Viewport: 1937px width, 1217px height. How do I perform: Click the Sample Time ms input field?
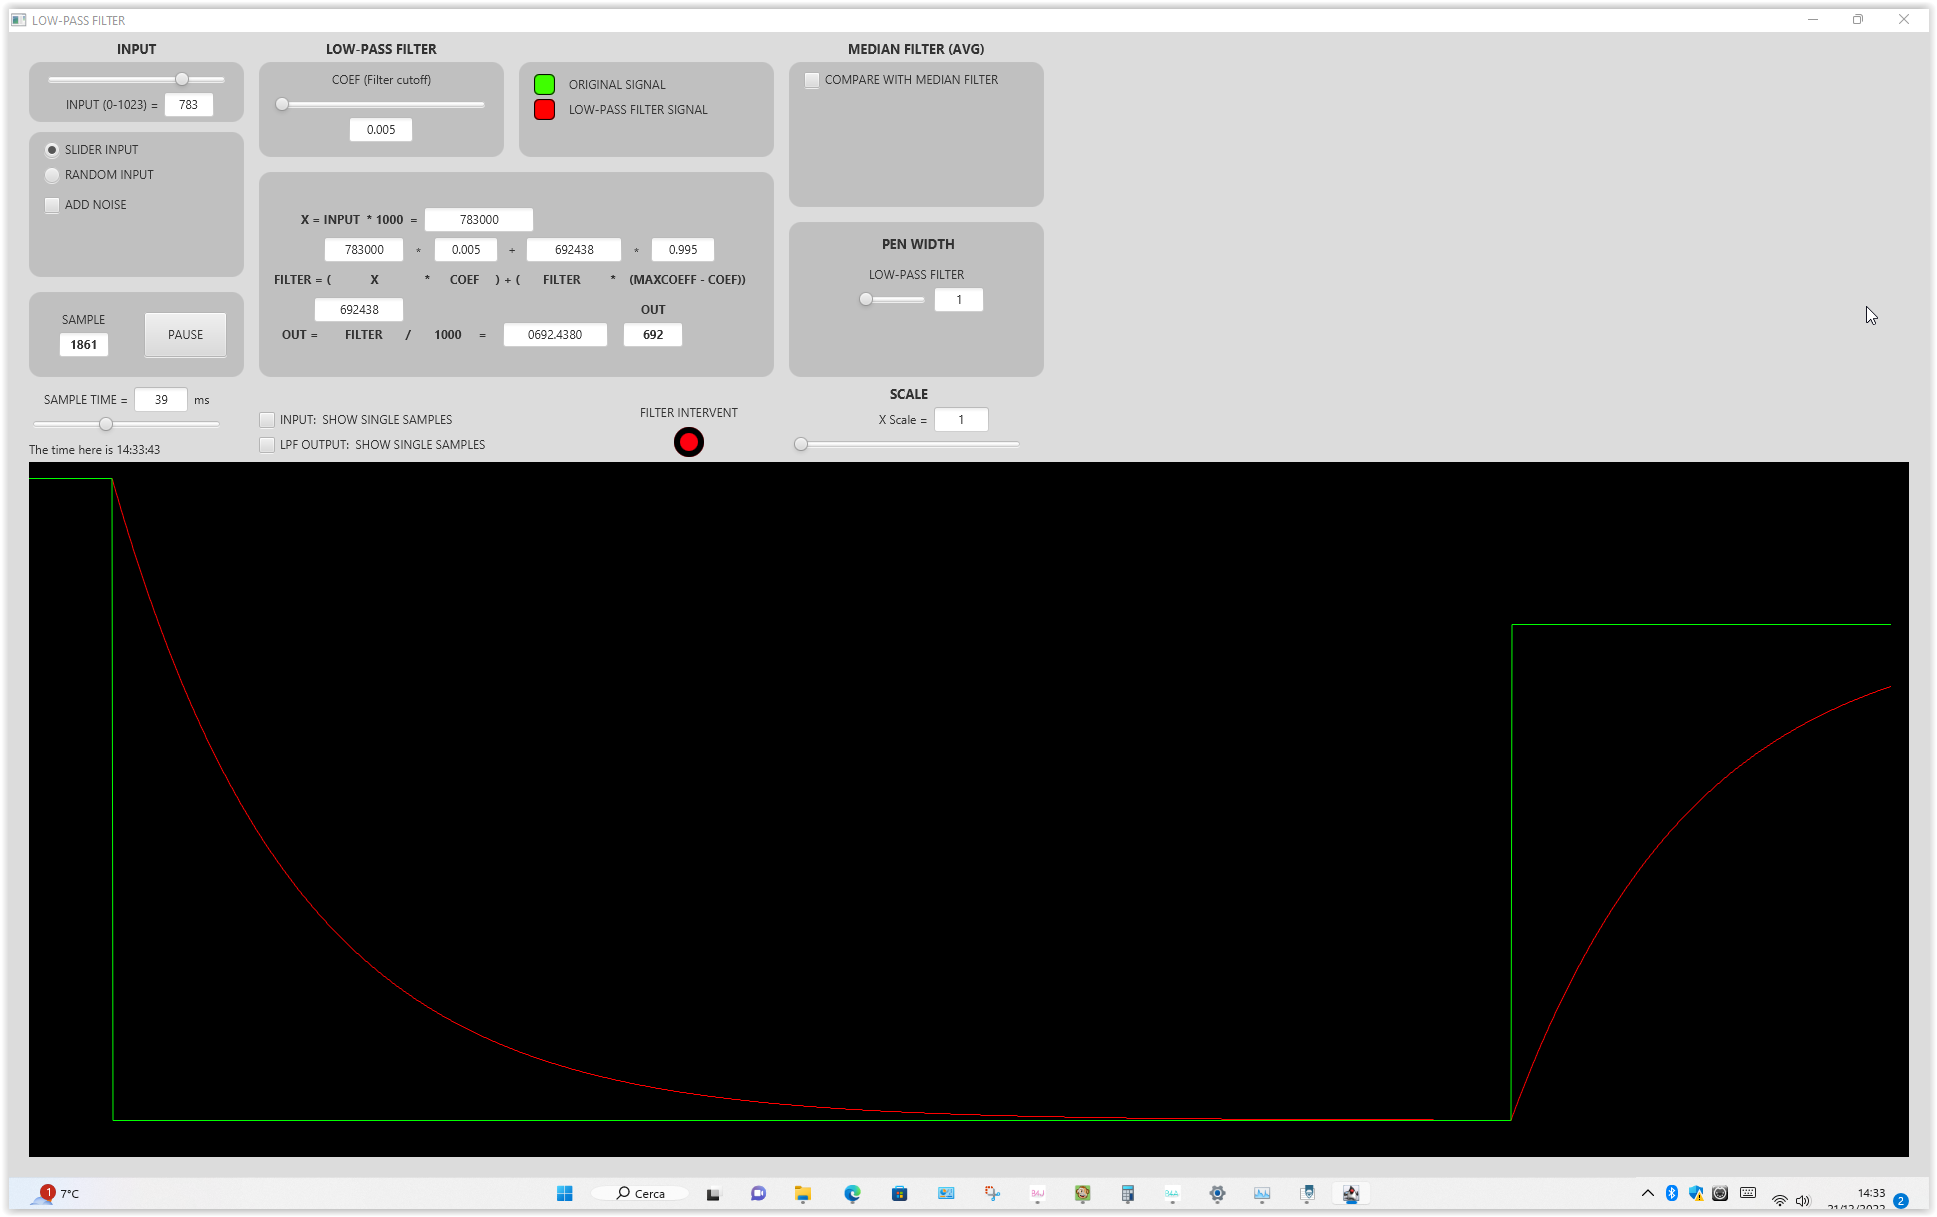[x=161, y=400]
